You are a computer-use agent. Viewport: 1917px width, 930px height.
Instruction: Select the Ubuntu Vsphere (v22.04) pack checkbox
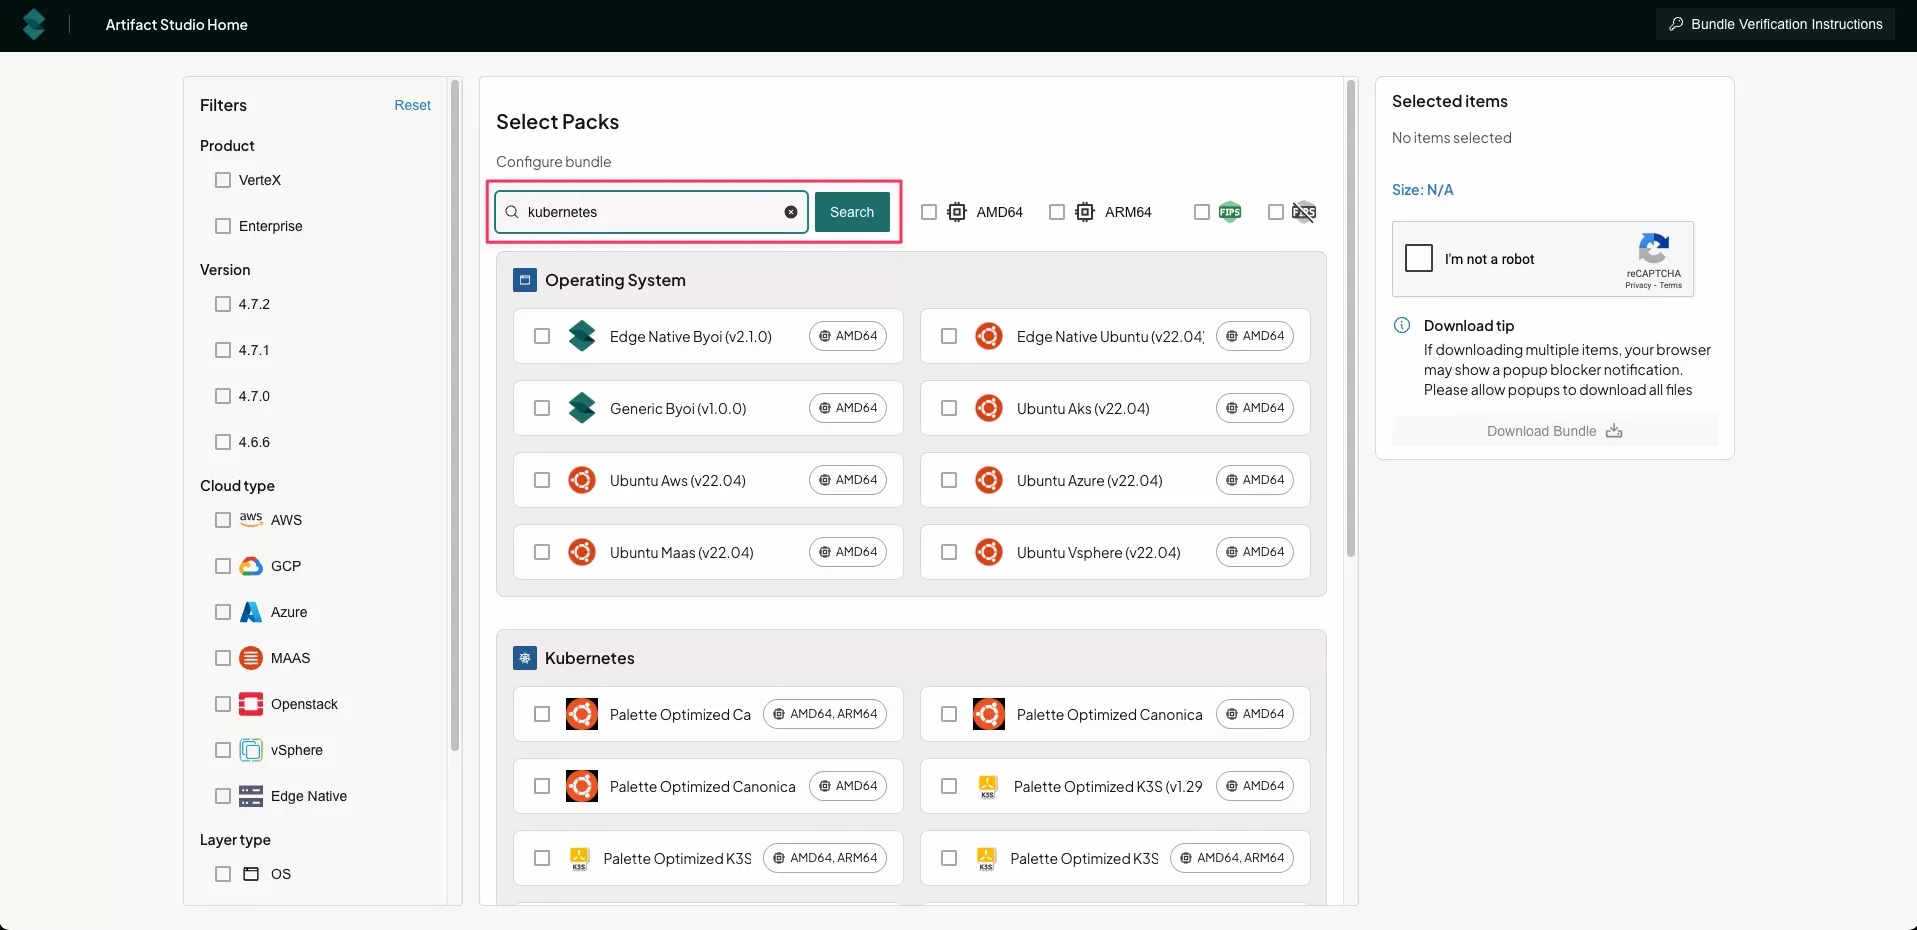coord(949,552)
